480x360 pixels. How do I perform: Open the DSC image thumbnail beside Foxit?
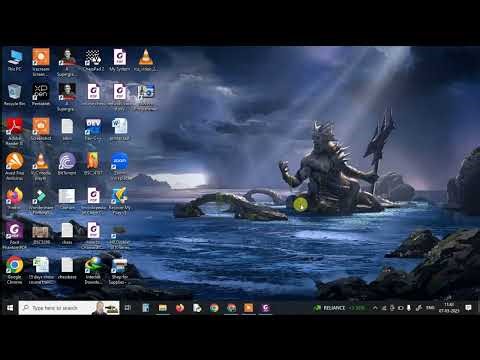click(41, 234)
